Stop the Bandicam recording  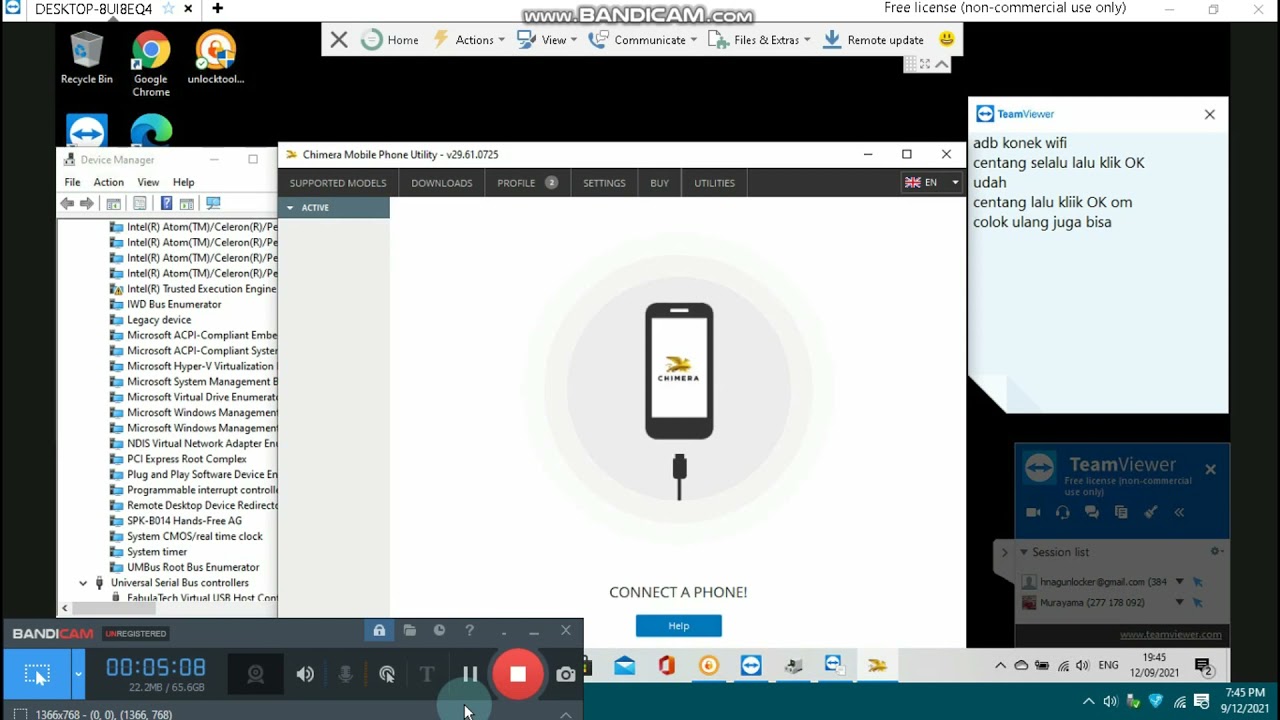coord(517,674)
